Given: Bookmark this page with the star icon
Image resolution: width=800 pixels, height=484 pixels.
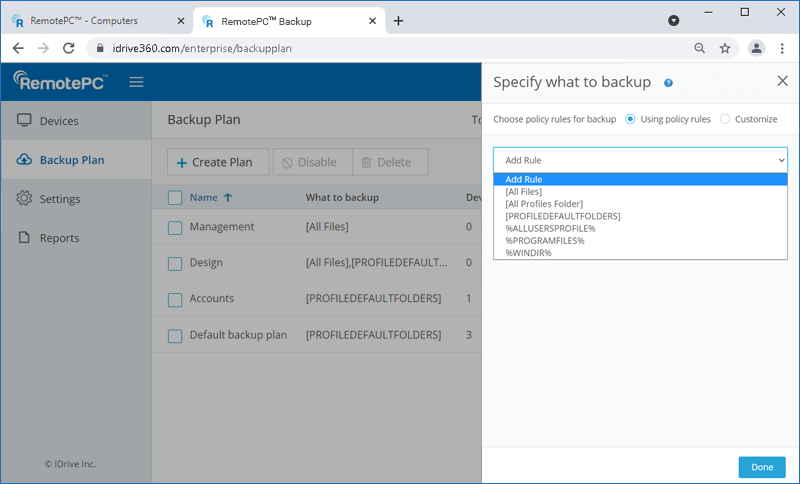Looking at the screenshot, I should tap(725, 48).
